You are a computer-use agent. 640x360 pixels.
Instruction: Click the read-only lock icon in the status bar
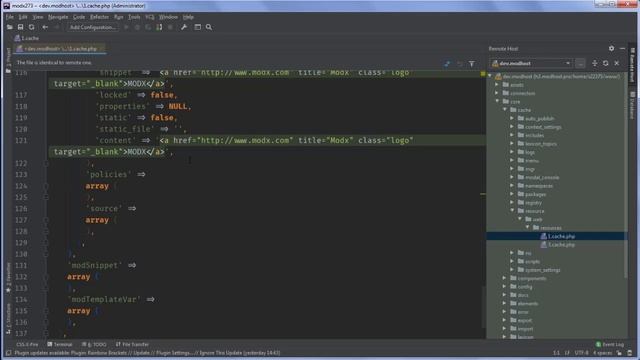pos(619,353)
